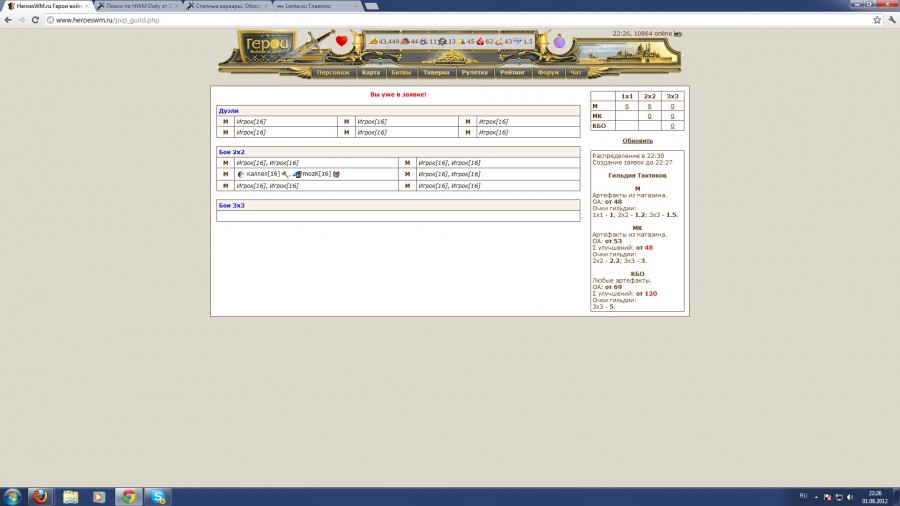Open the Персонаж menu
Screen dimensions: 900x506
tap(333, 73)
